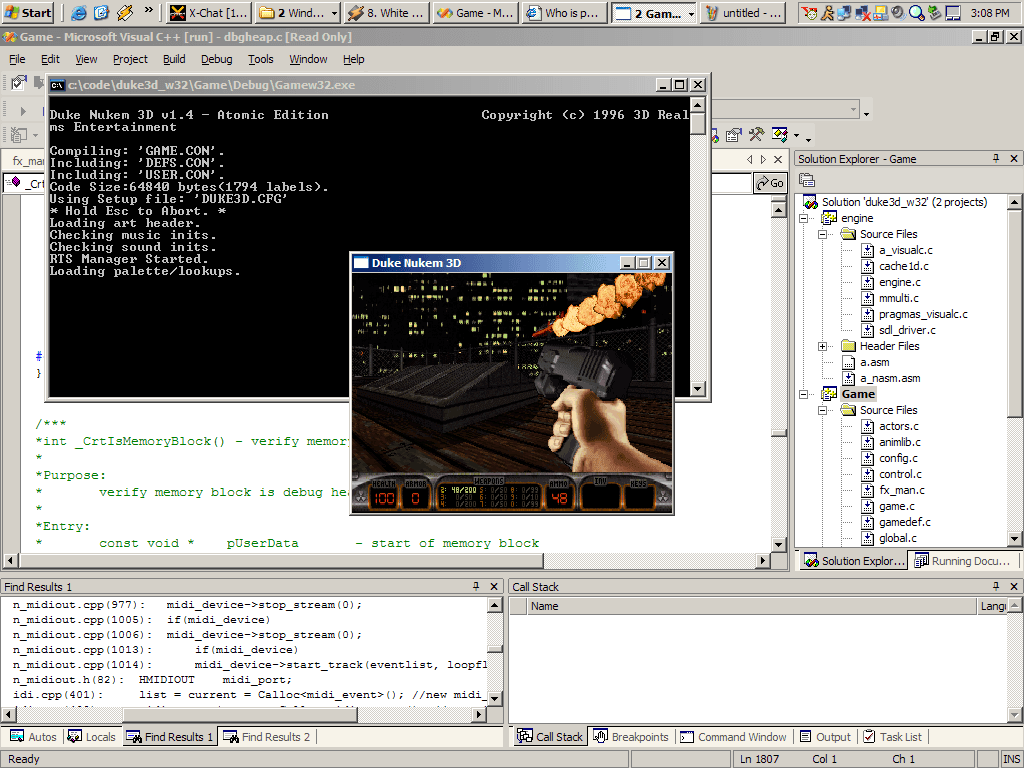Select Solution 'duke3d_w32' root node
The width and height of the screenshot is (1024, 768).
pyautogui.click(x=904, y=202)
